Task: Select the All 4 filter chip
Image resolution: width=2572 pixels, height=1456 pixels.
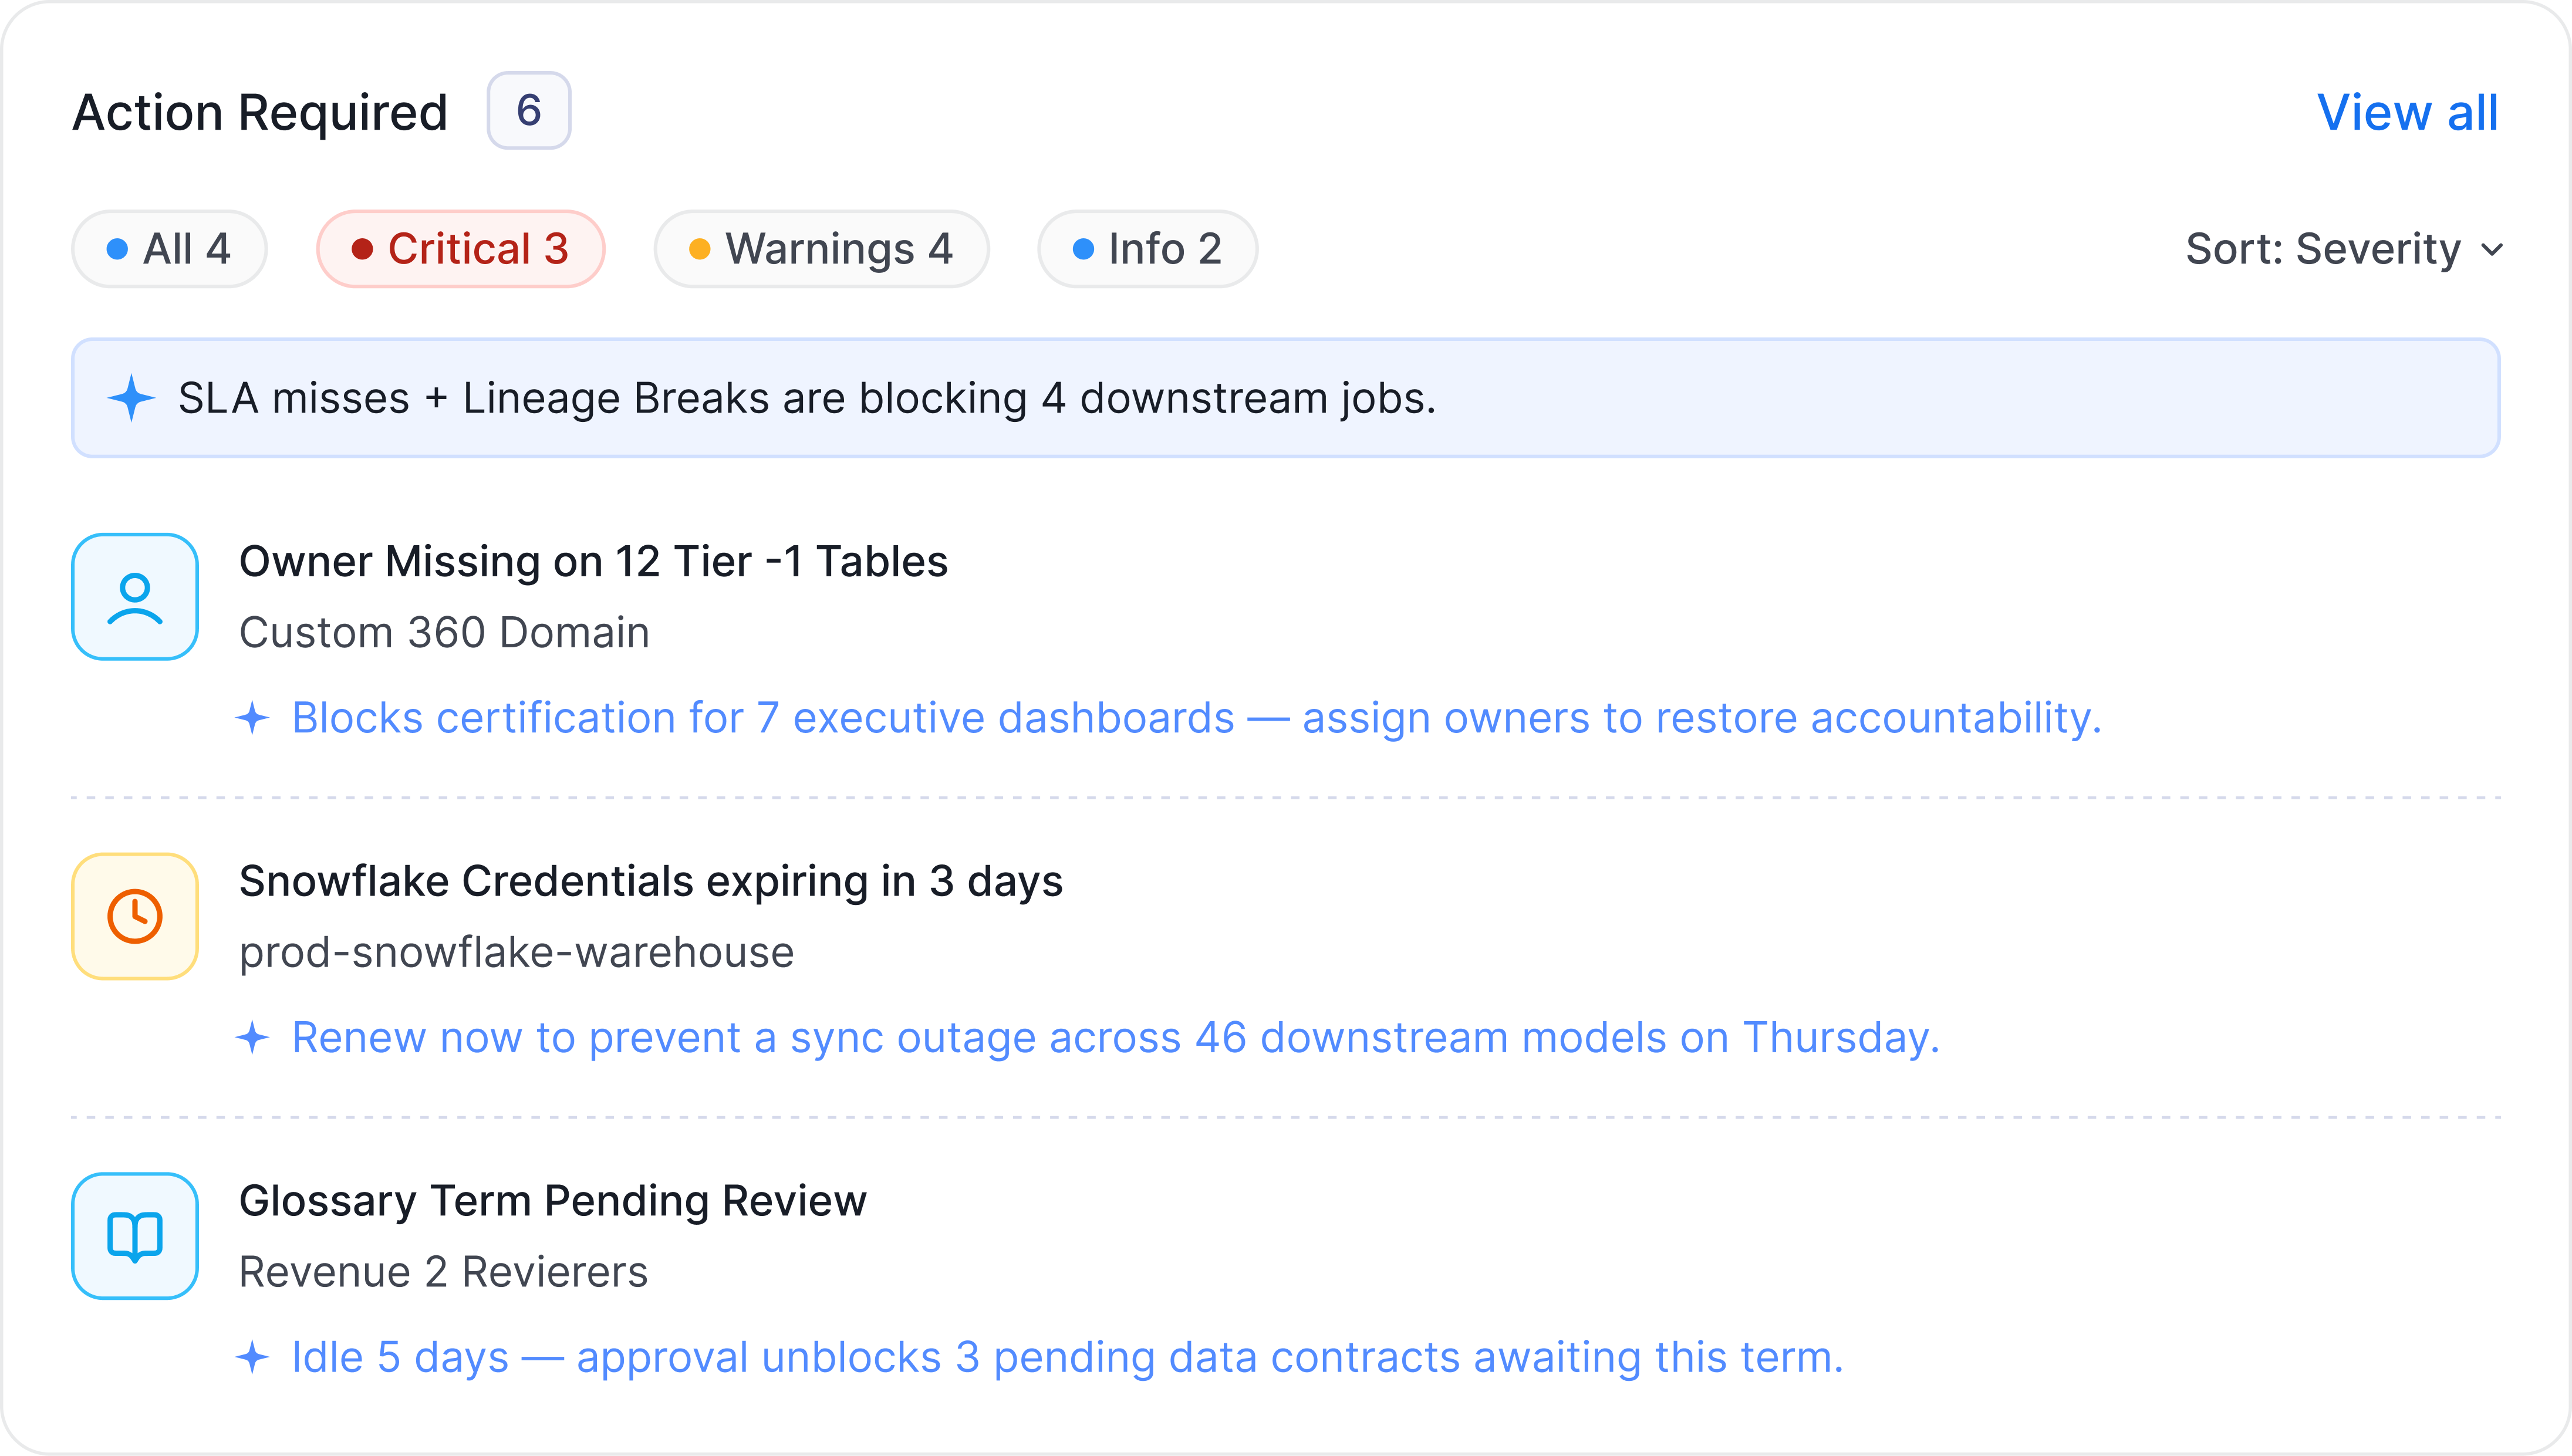Action: coord(169,249)
